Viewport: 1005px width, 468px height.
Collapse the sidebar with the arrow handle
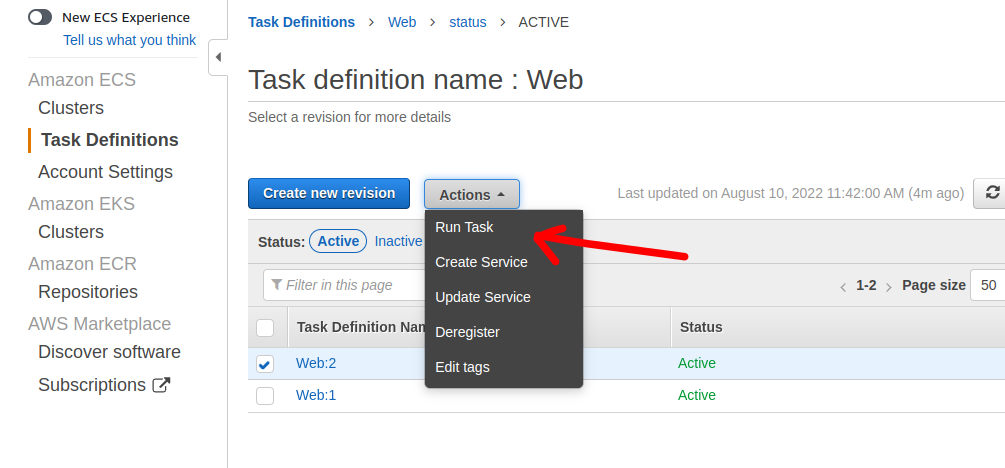point(218,57)
